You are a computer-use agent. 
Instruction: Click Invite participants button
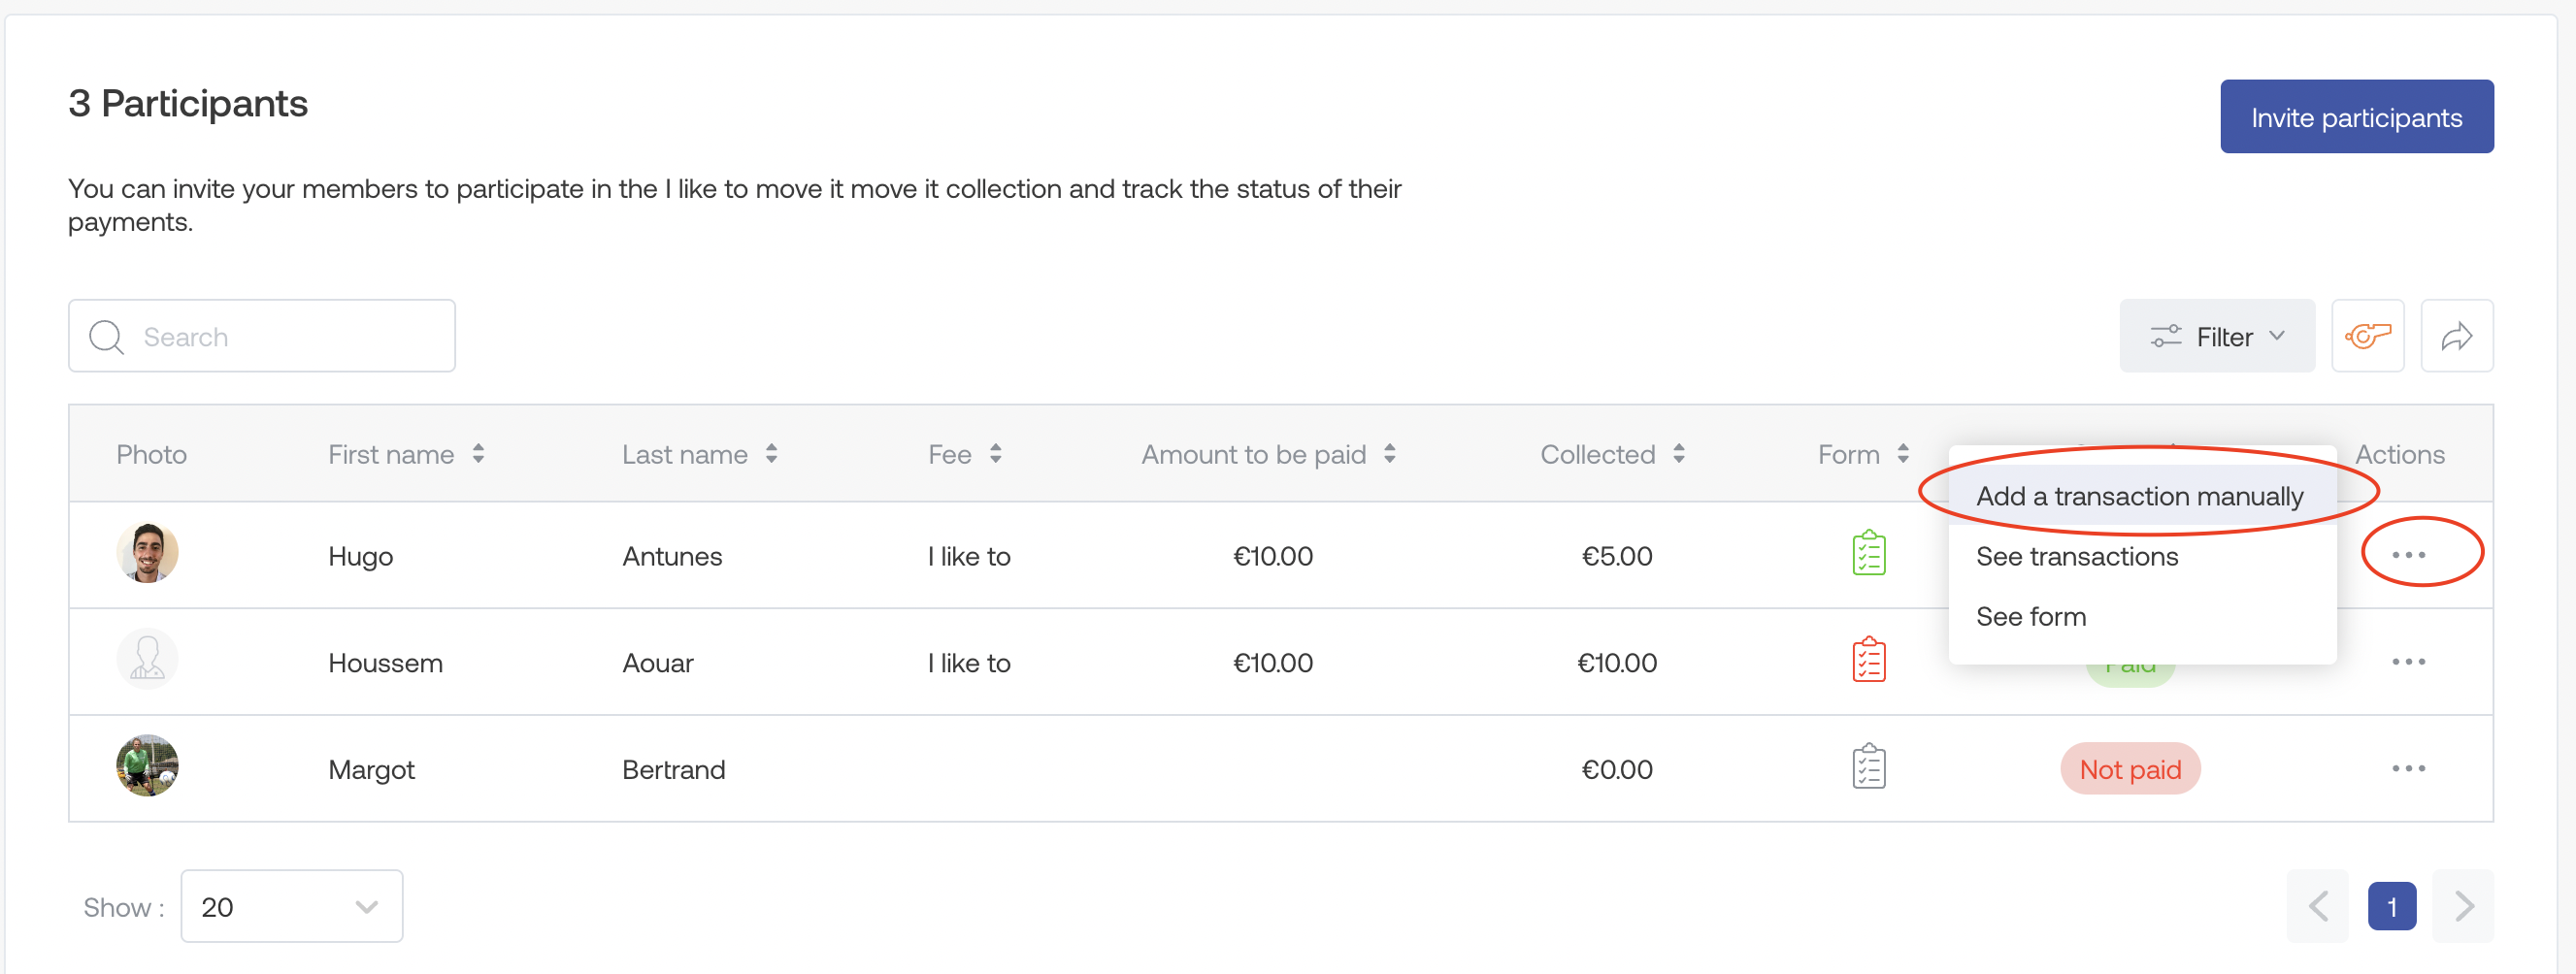pyautogui.click(x=2356, y=117)
